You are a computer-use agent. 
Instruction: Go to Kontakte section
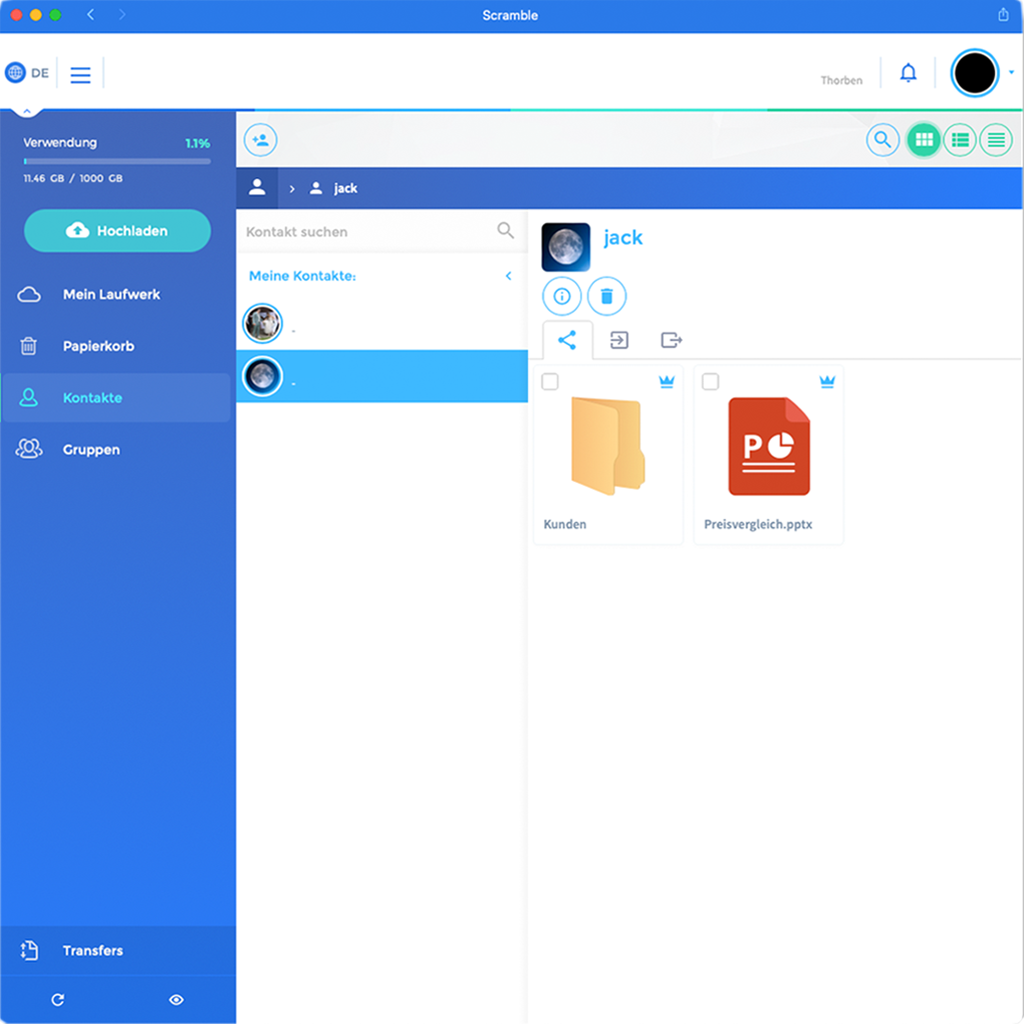116,398
